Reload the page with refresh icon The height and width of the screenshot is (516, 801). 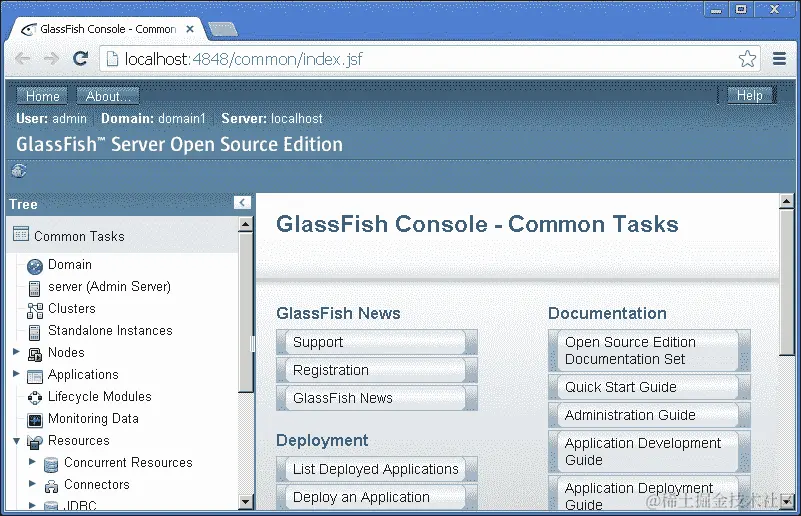(x=80, y=59)
